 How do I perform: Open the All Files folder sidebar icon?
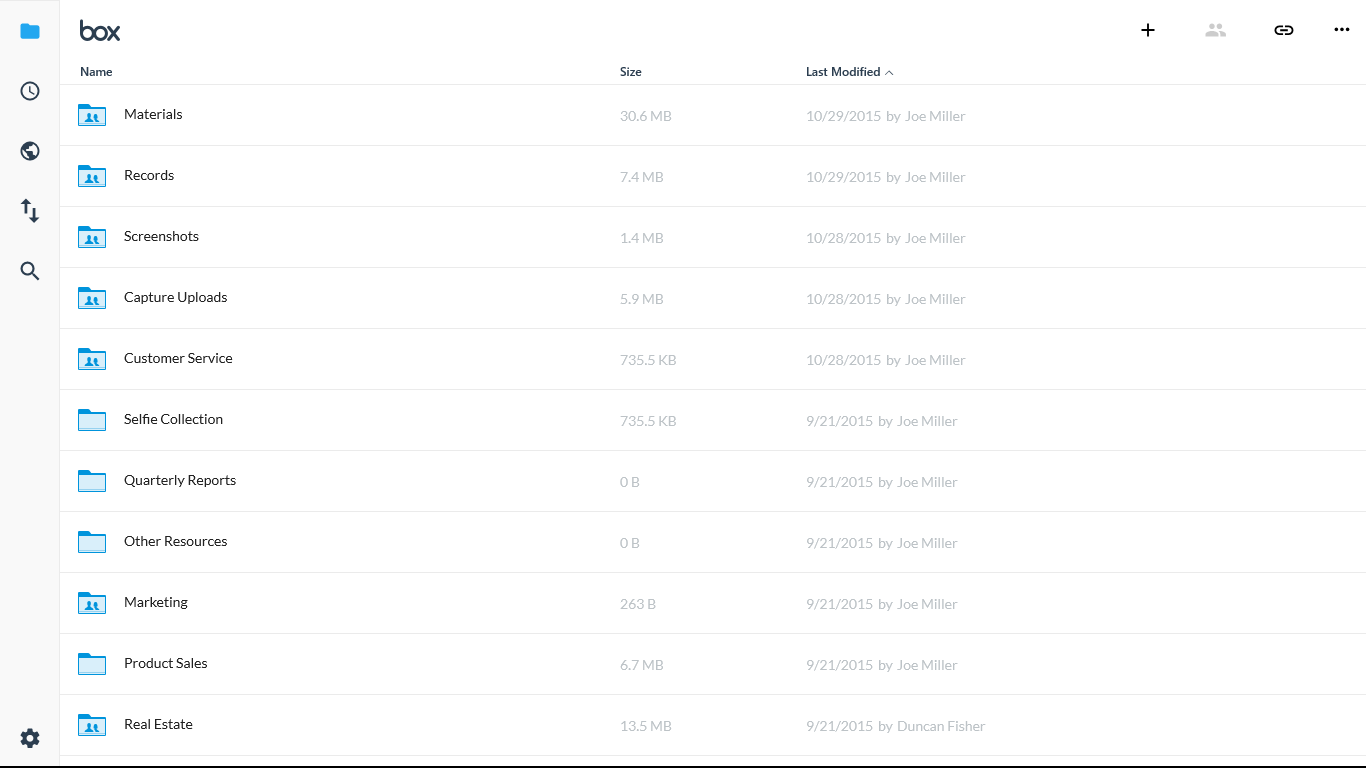[x=30, y=31]
